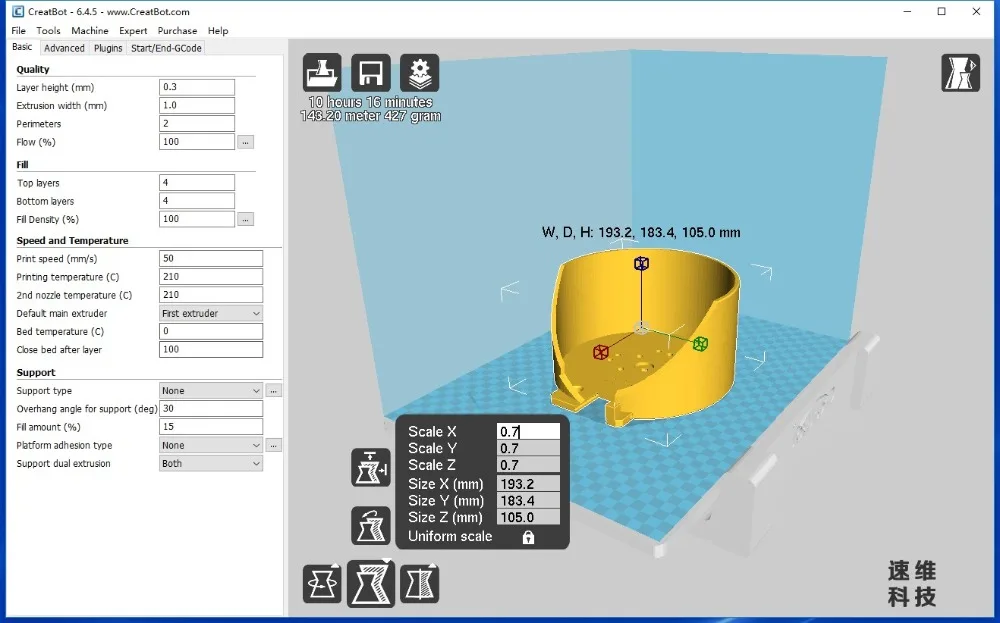Switch to the Start/End-GCode tab
This screenshot has width=1000, height=623.
[x=166, y=48]
